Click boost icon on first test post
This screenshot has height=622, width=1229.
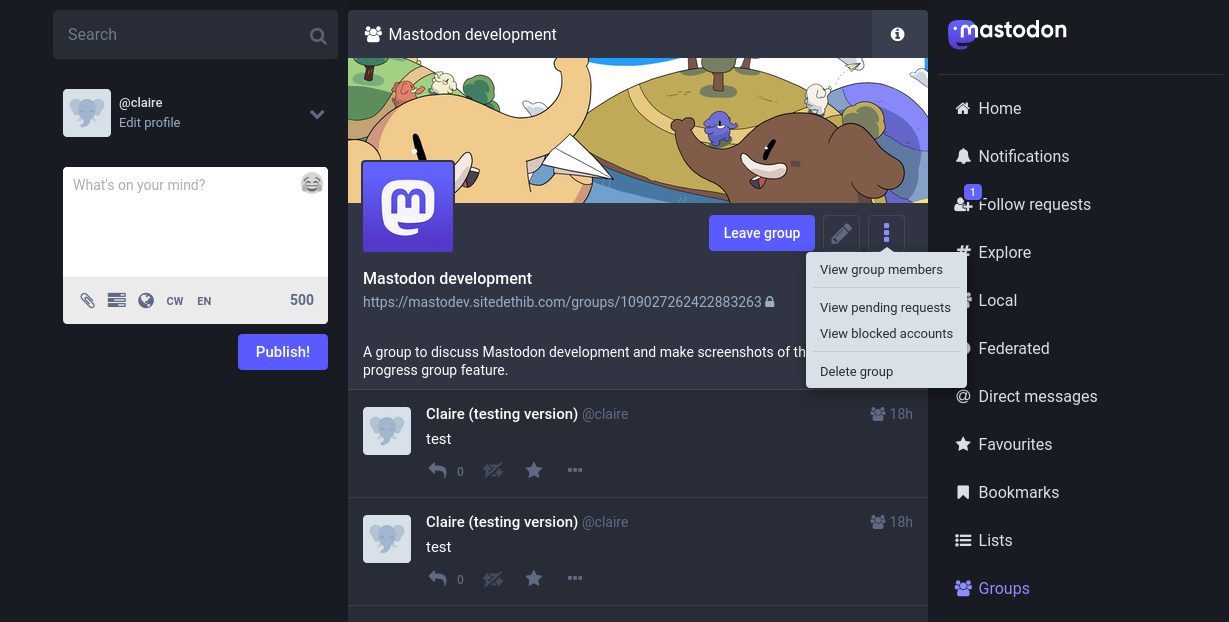[492, 470]
